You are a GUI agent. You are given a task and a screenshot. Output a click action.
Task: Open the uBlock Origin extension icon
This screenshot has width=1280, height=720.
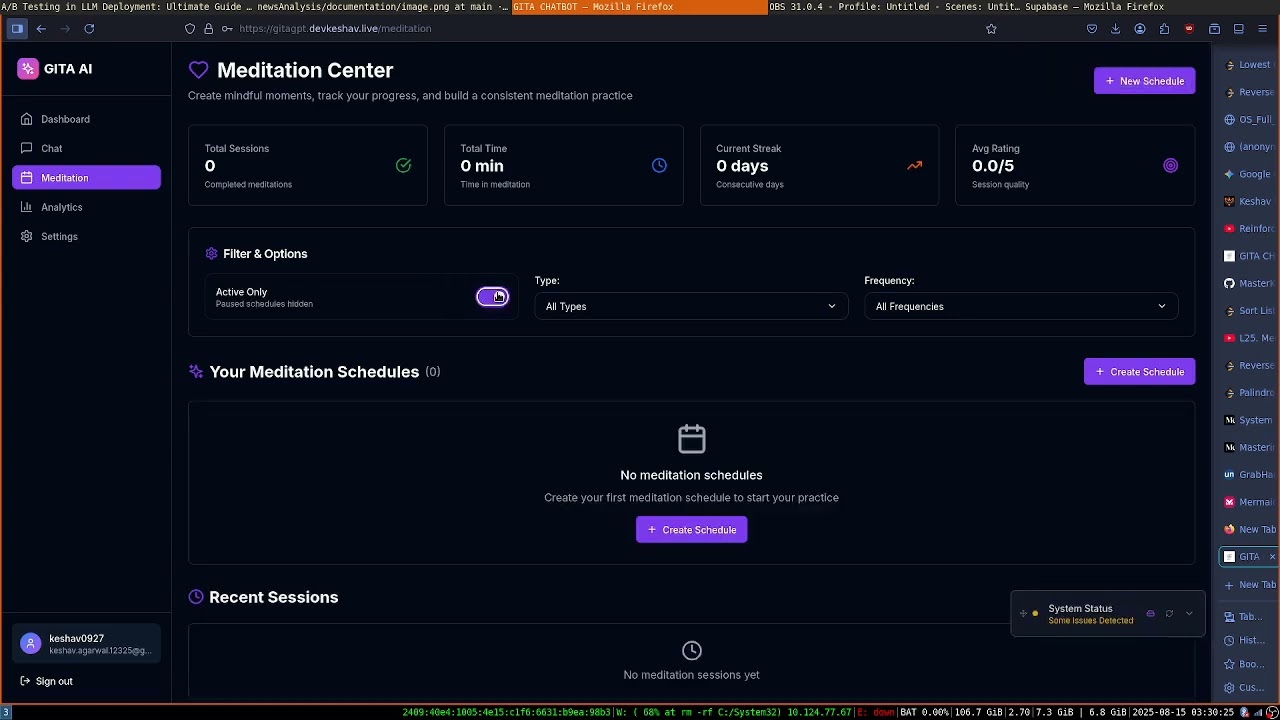(x=1189, y=29)
